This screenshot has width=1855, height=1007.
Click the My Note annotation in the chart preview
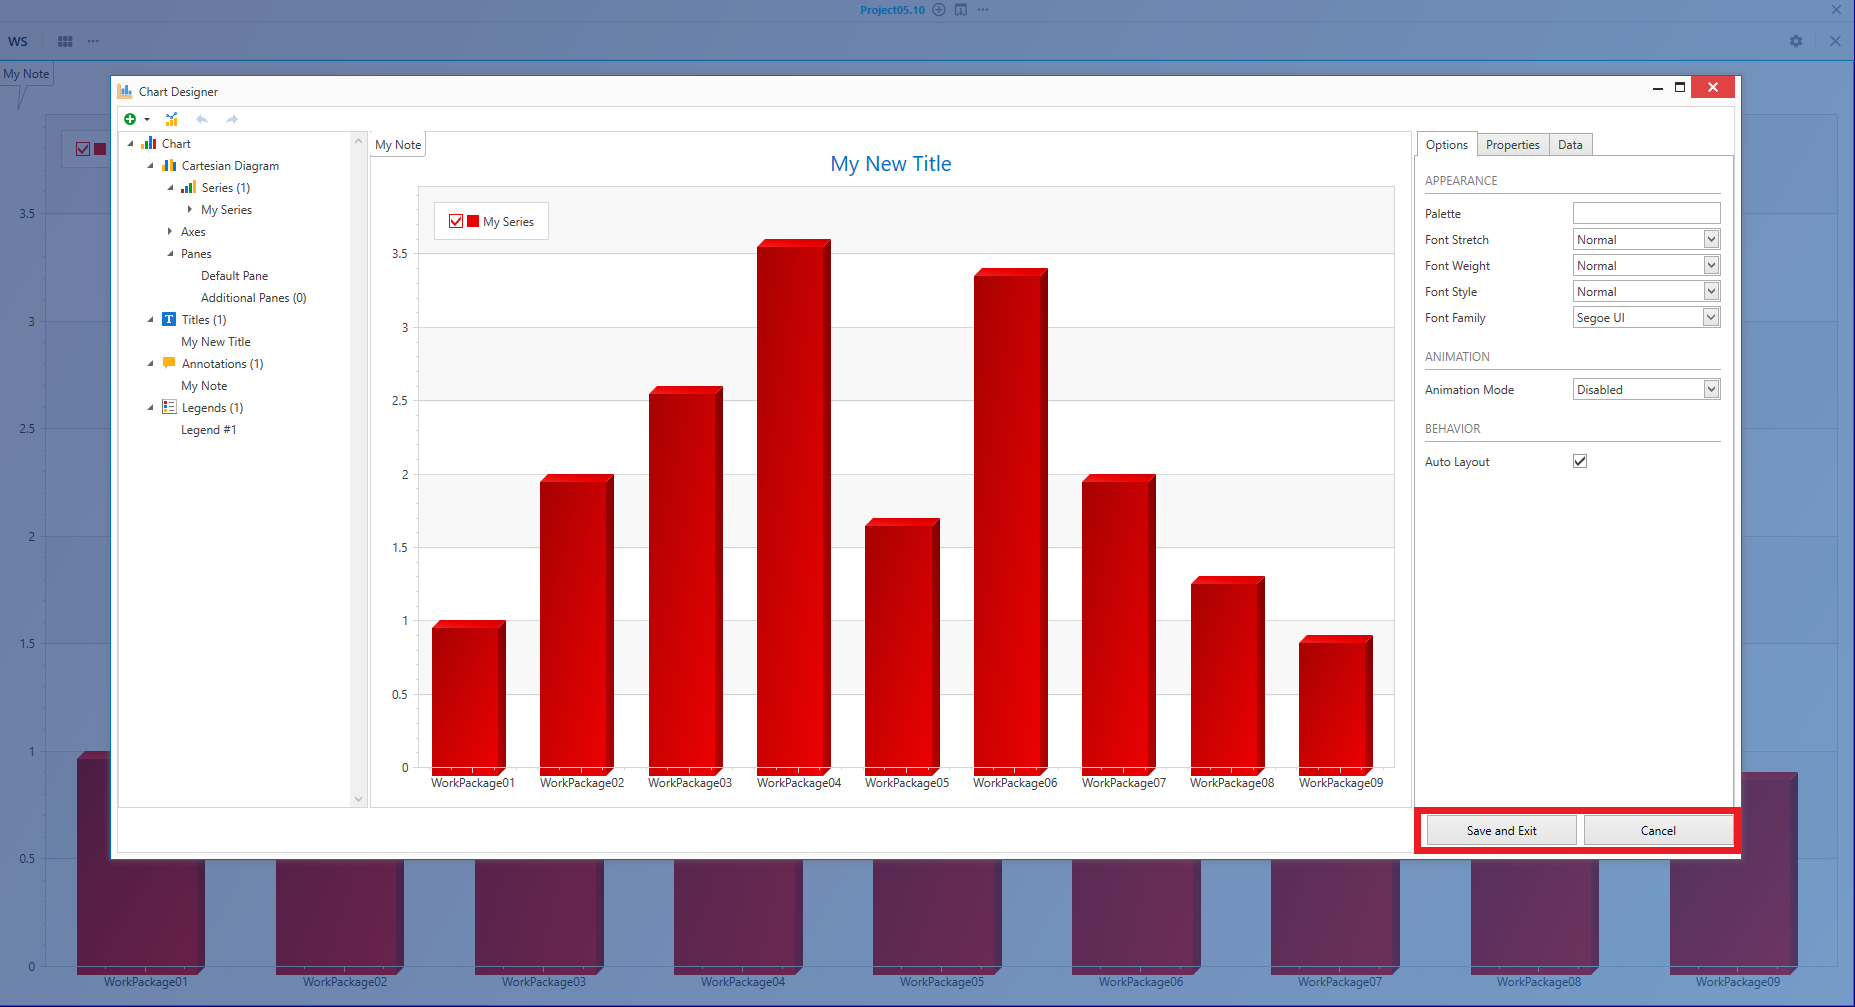coord(398,145)
